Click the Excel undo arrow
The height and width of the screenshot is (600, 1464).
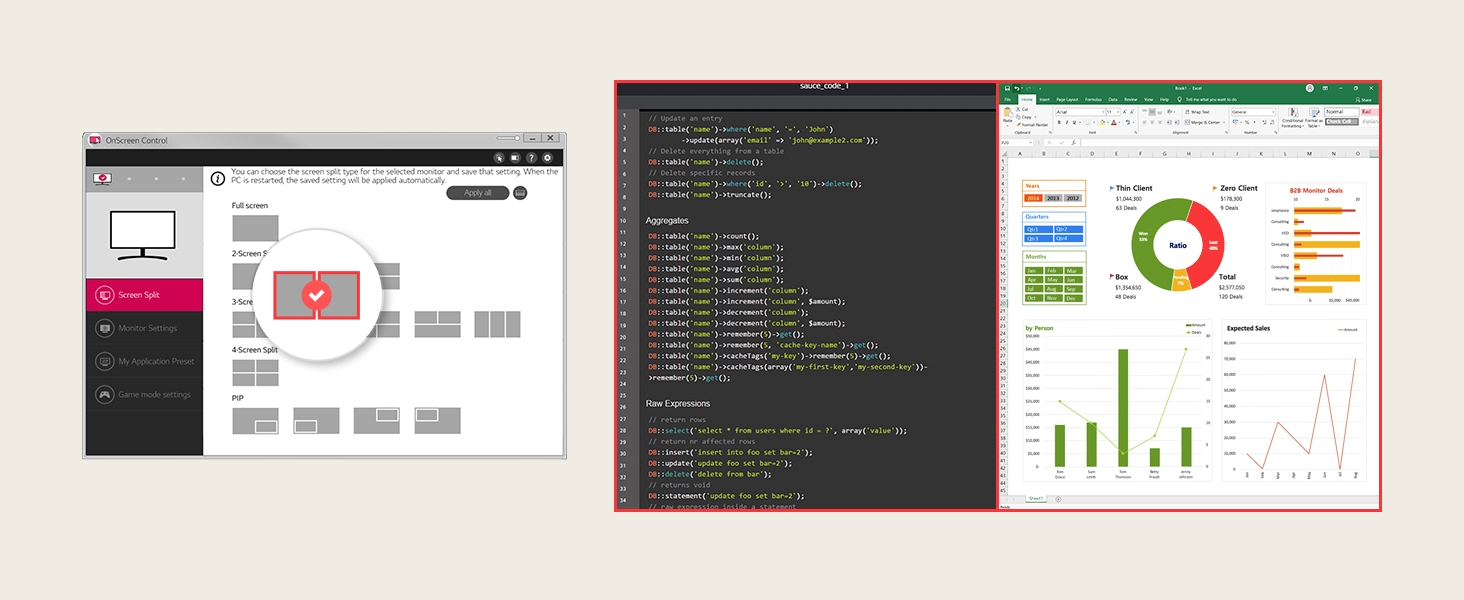pos(1017,88)
